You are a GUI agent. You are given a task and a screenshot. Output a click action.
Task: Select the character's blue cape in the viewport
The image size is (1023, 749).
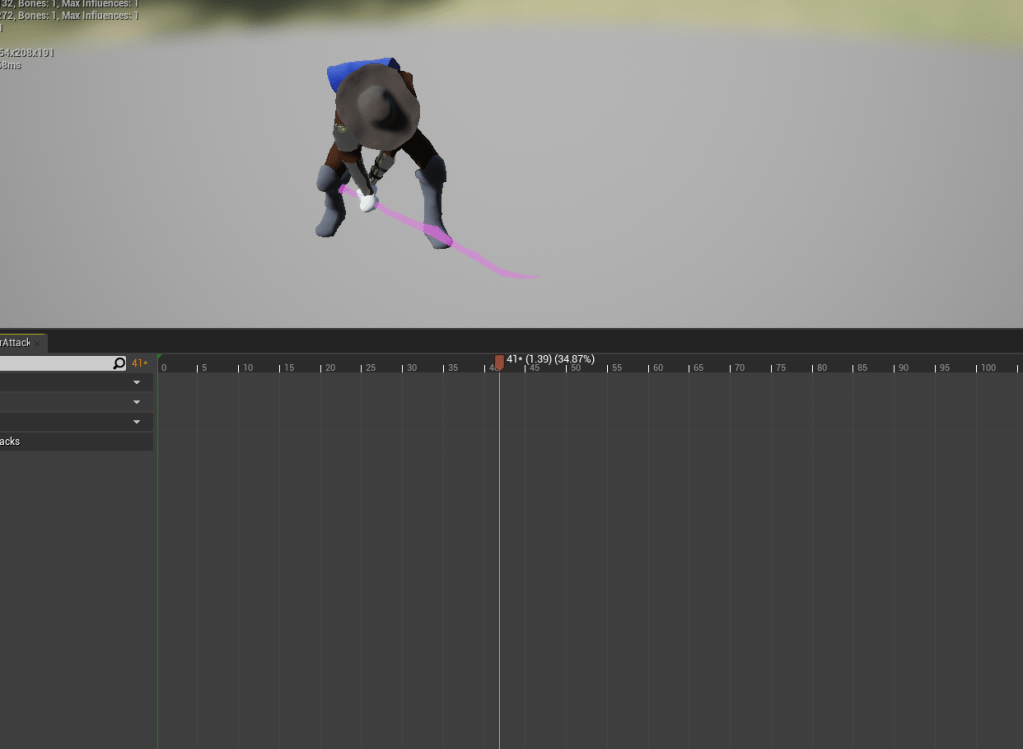pos(345,73)
